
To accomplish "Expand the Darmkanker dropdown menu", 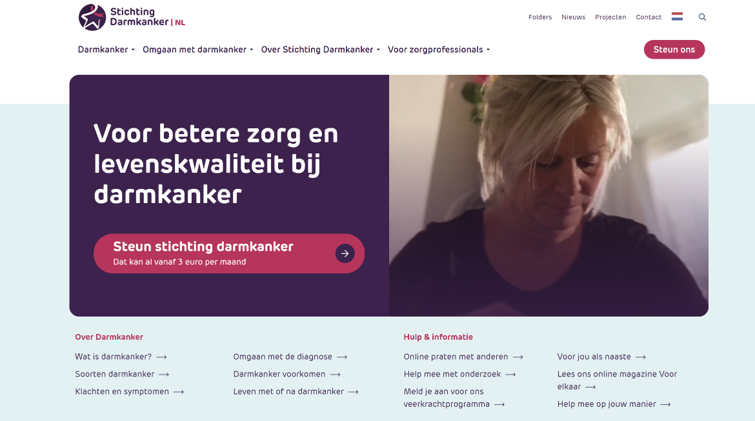I will tap(106, 50).
